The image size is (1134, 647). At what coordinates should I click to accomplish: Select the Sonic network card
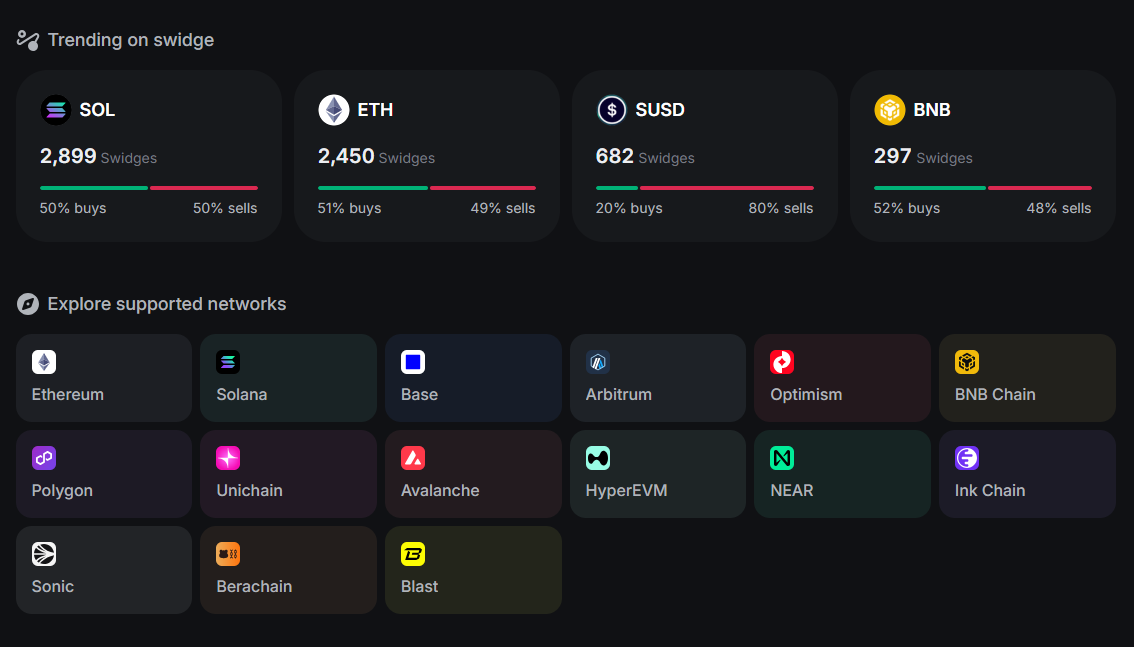pos(104,570)
